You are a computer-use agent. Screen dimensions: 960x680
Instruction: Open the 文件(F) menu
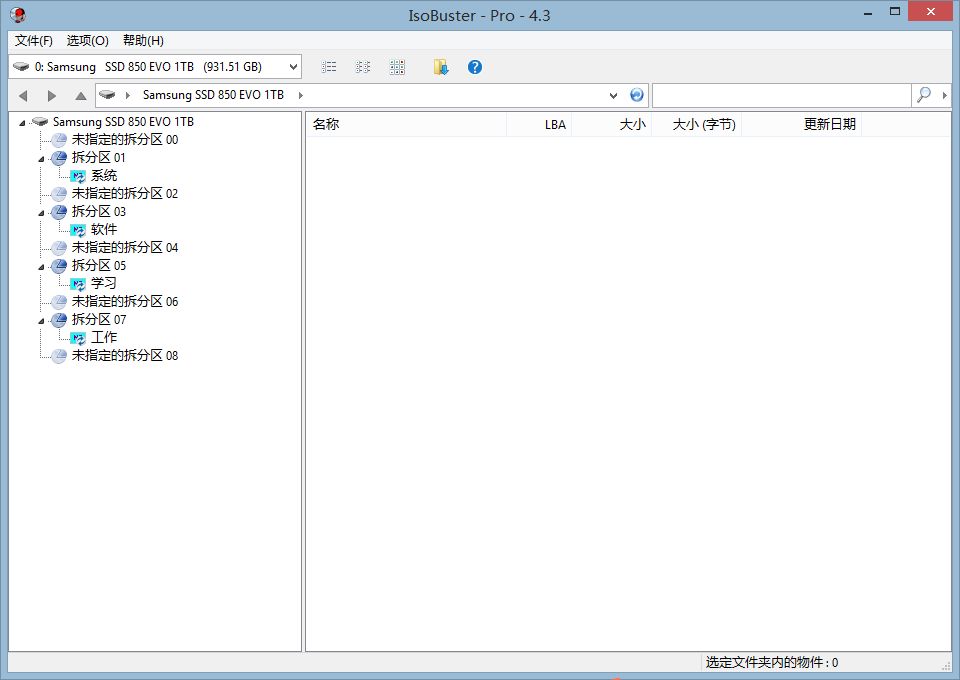coord(34,40)
